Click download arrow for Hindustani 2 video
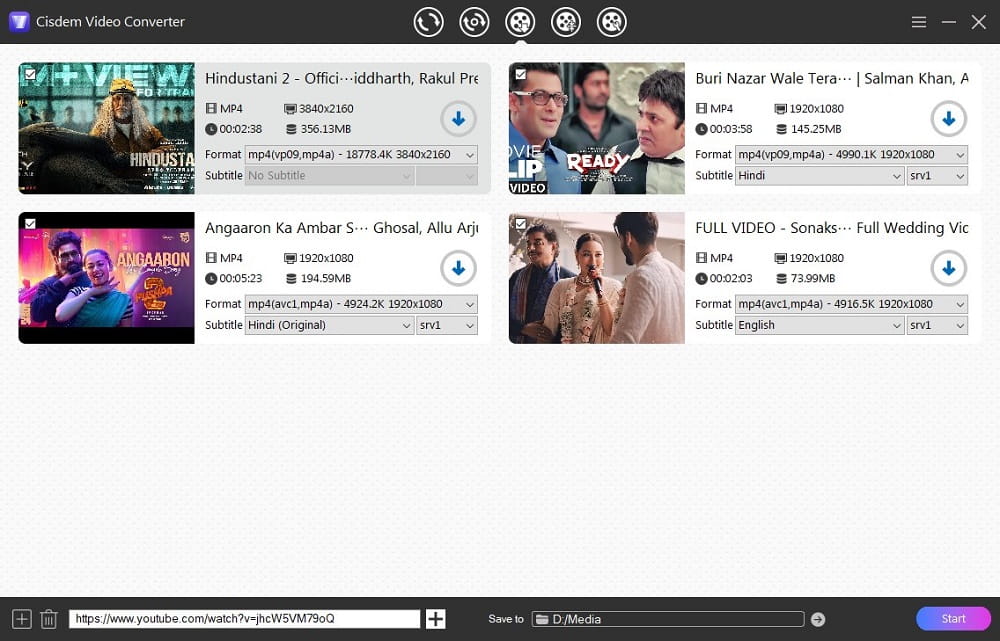Image resolution: width=1000 pixels, height=641 pixels. [458, 119]
